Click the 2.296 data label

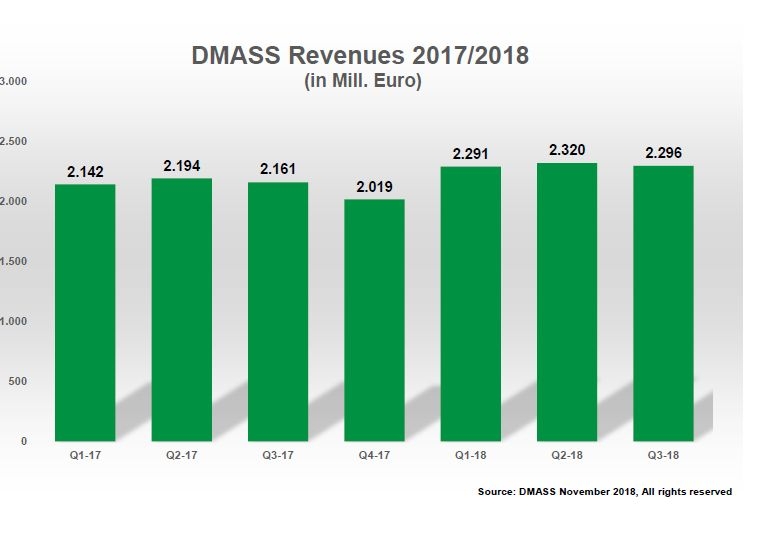coord(663,154)
